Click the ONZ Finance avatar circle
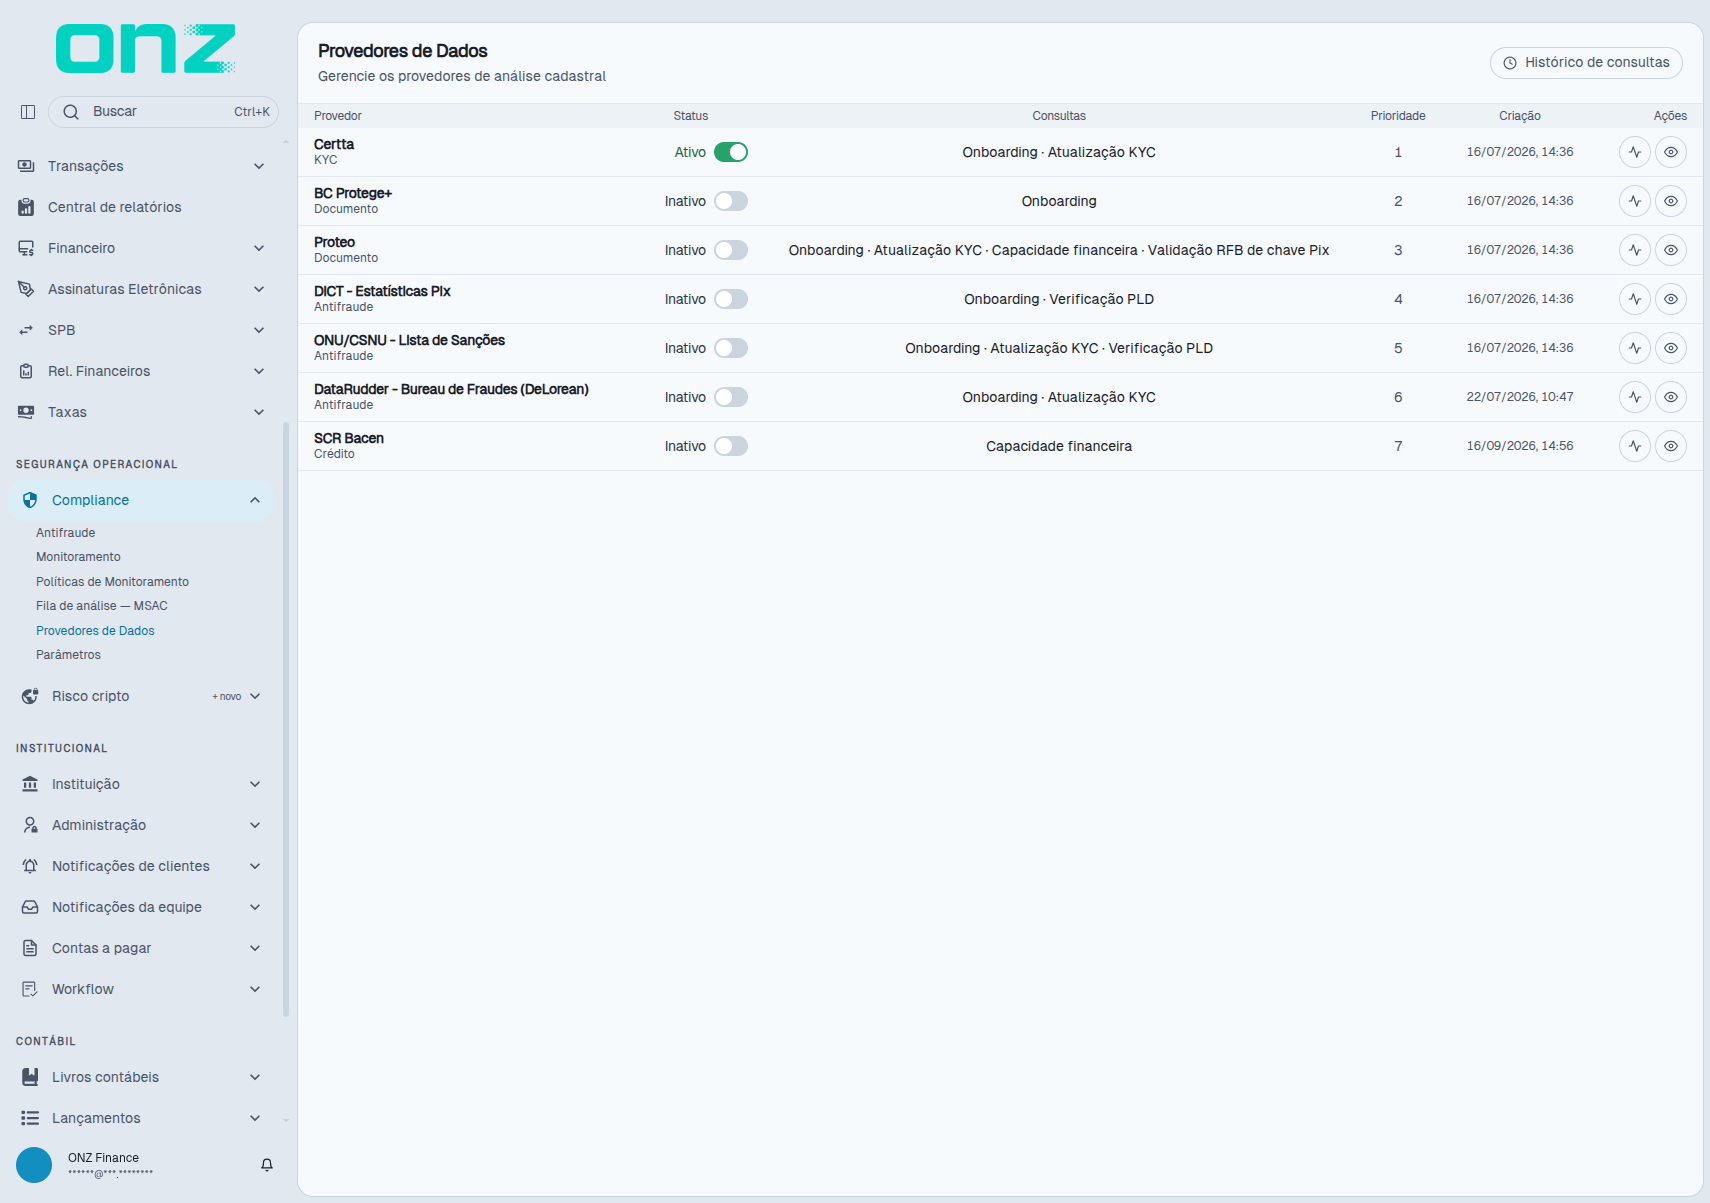The image size is (1710, 1203). [x=34, y=1165]
